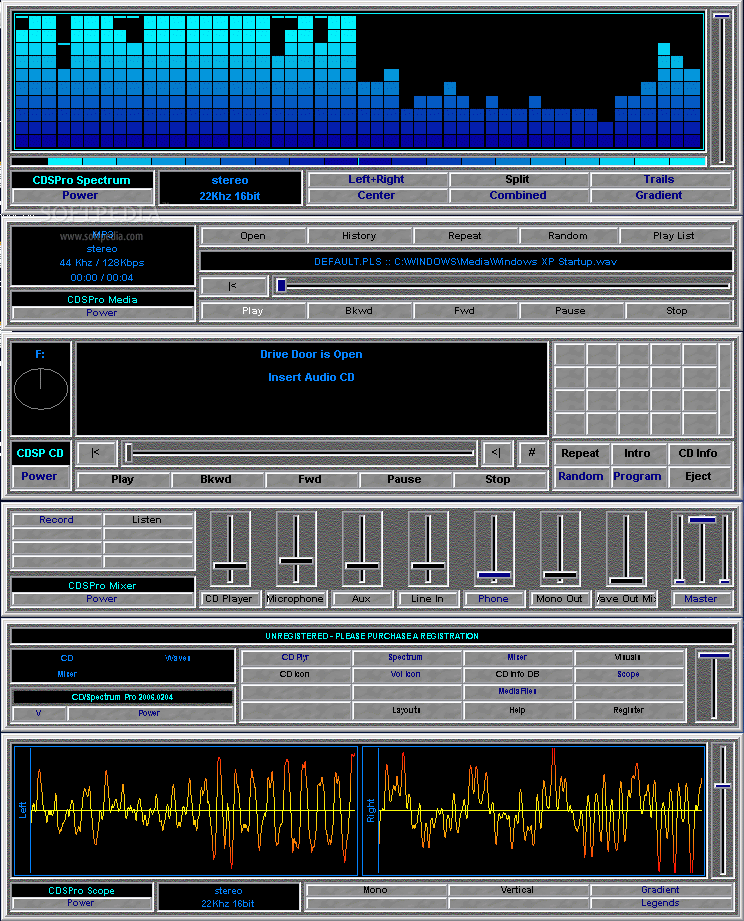Toggle Random in the CD player
The height and width of the screenshot is (921, 744).
coord(581,476)
